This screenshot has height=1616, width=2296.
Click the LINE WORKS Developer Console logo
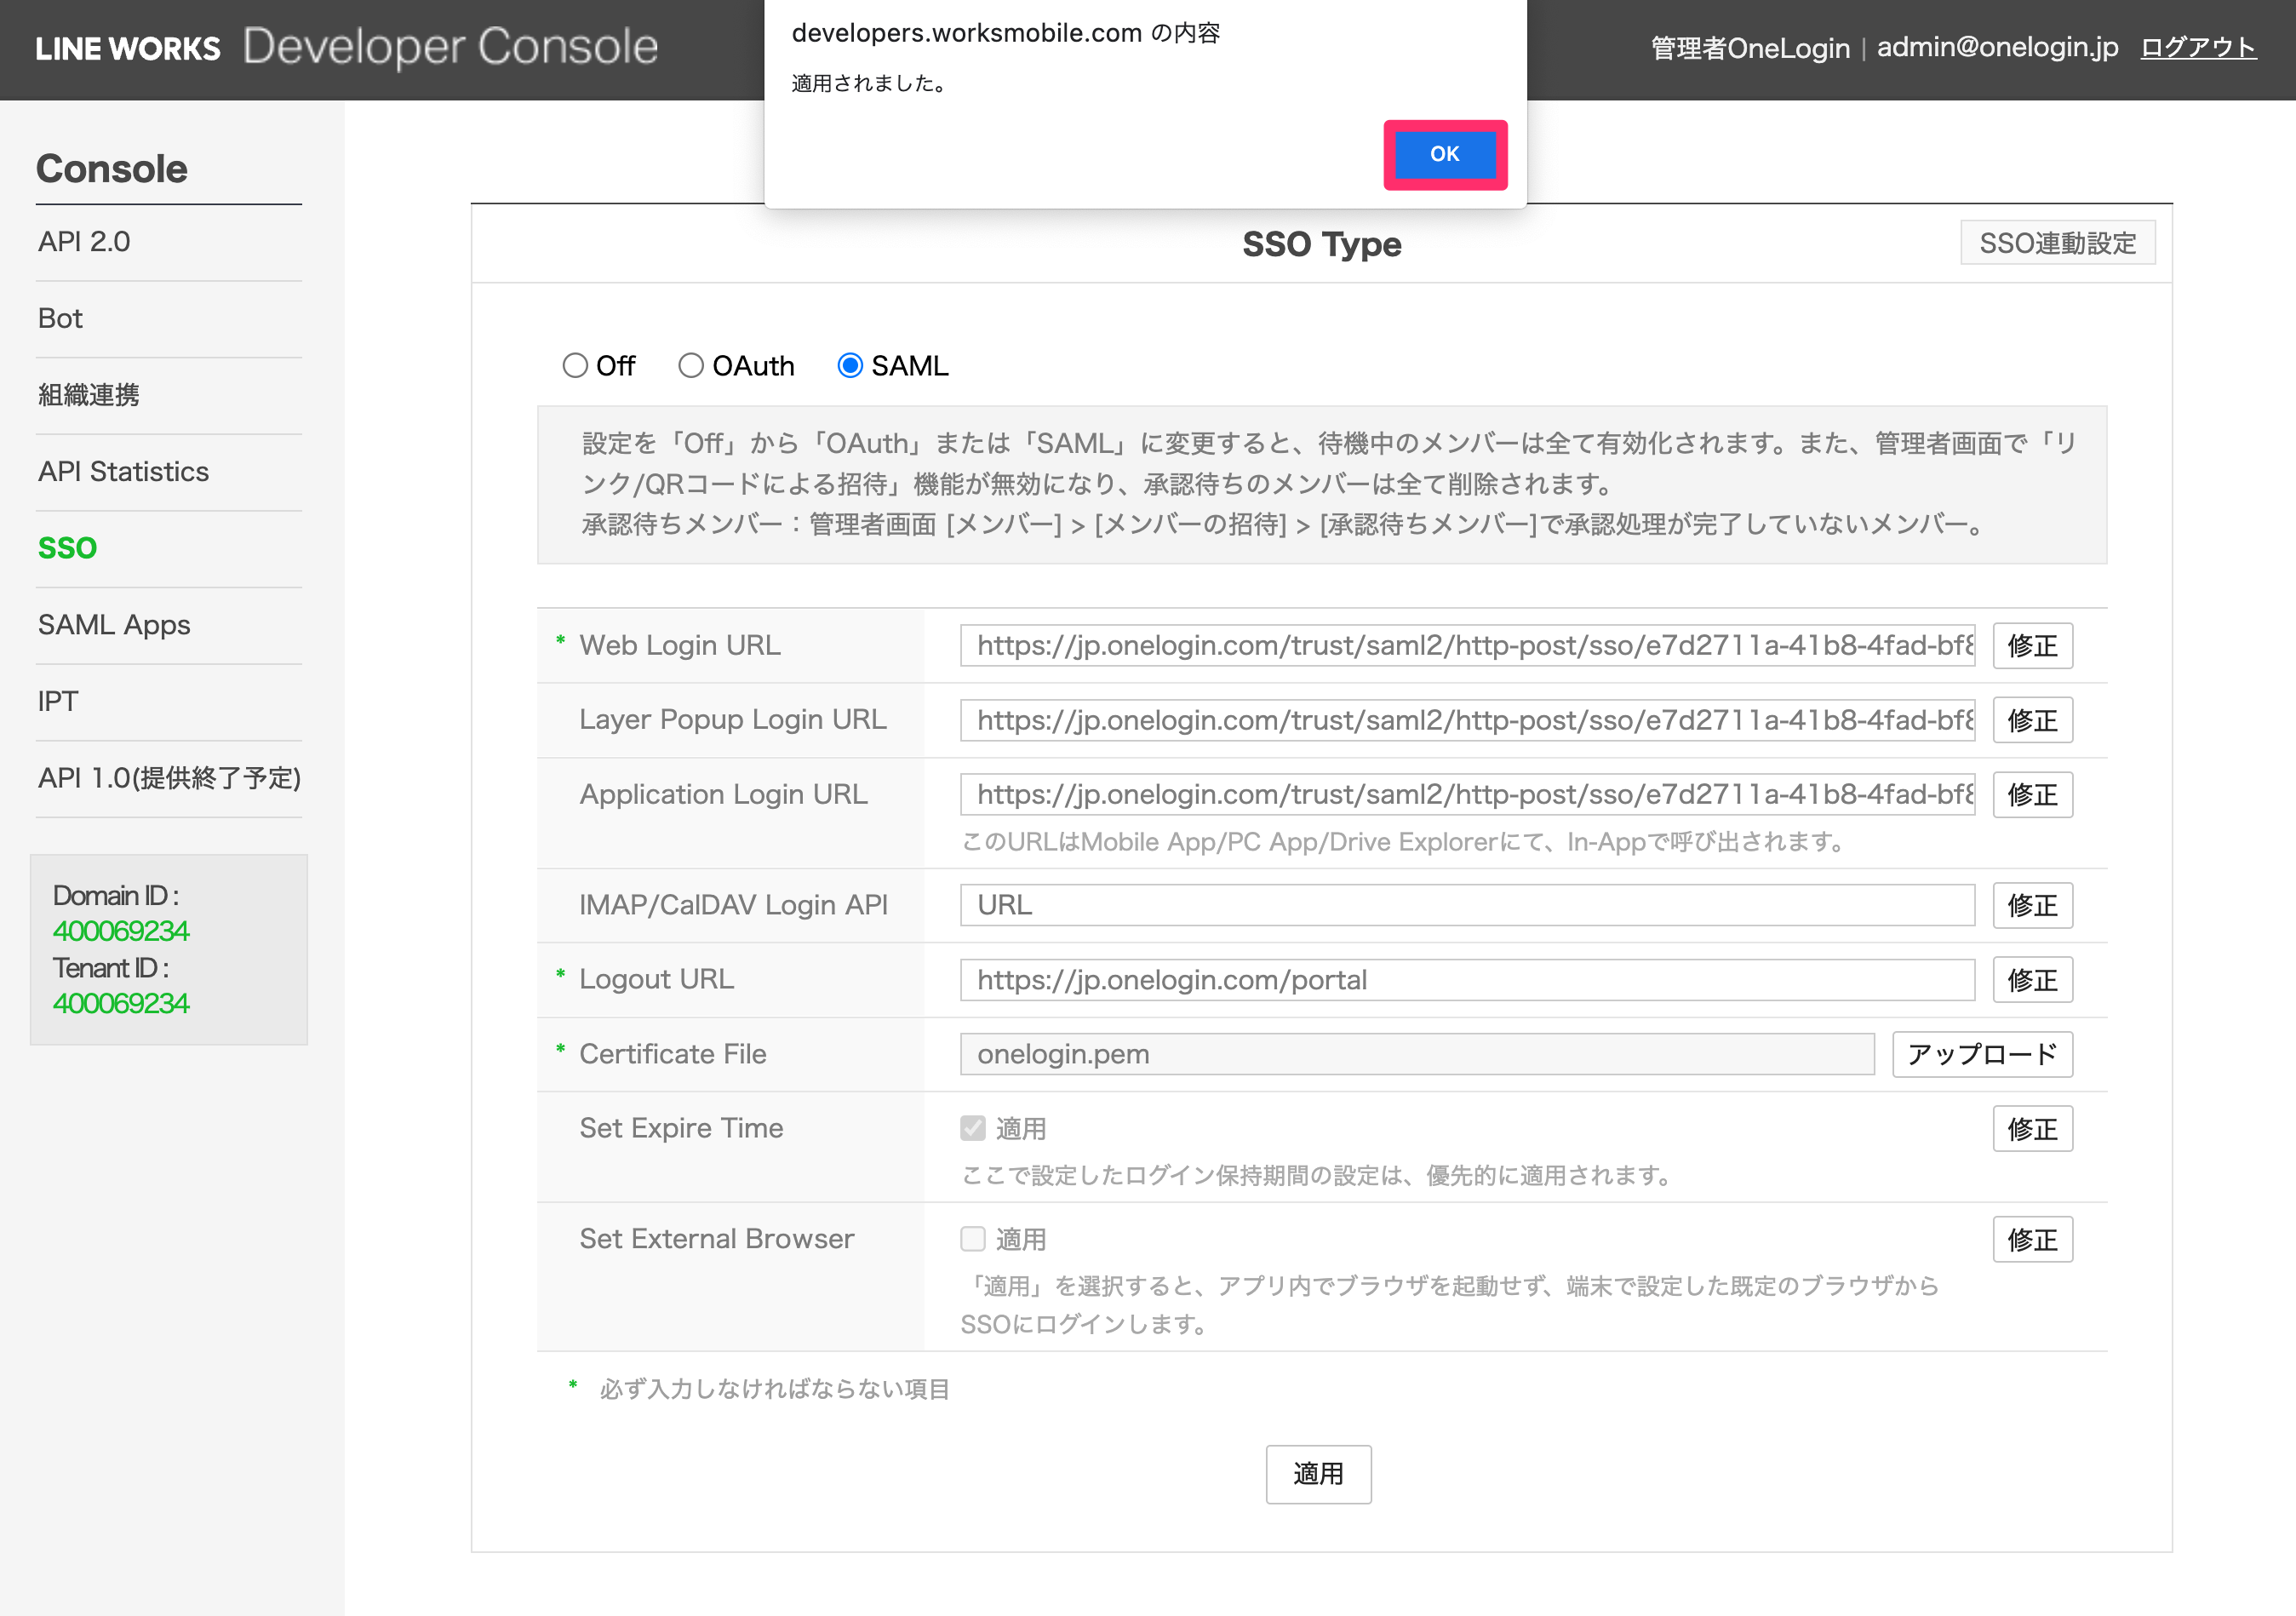[346, 47]
